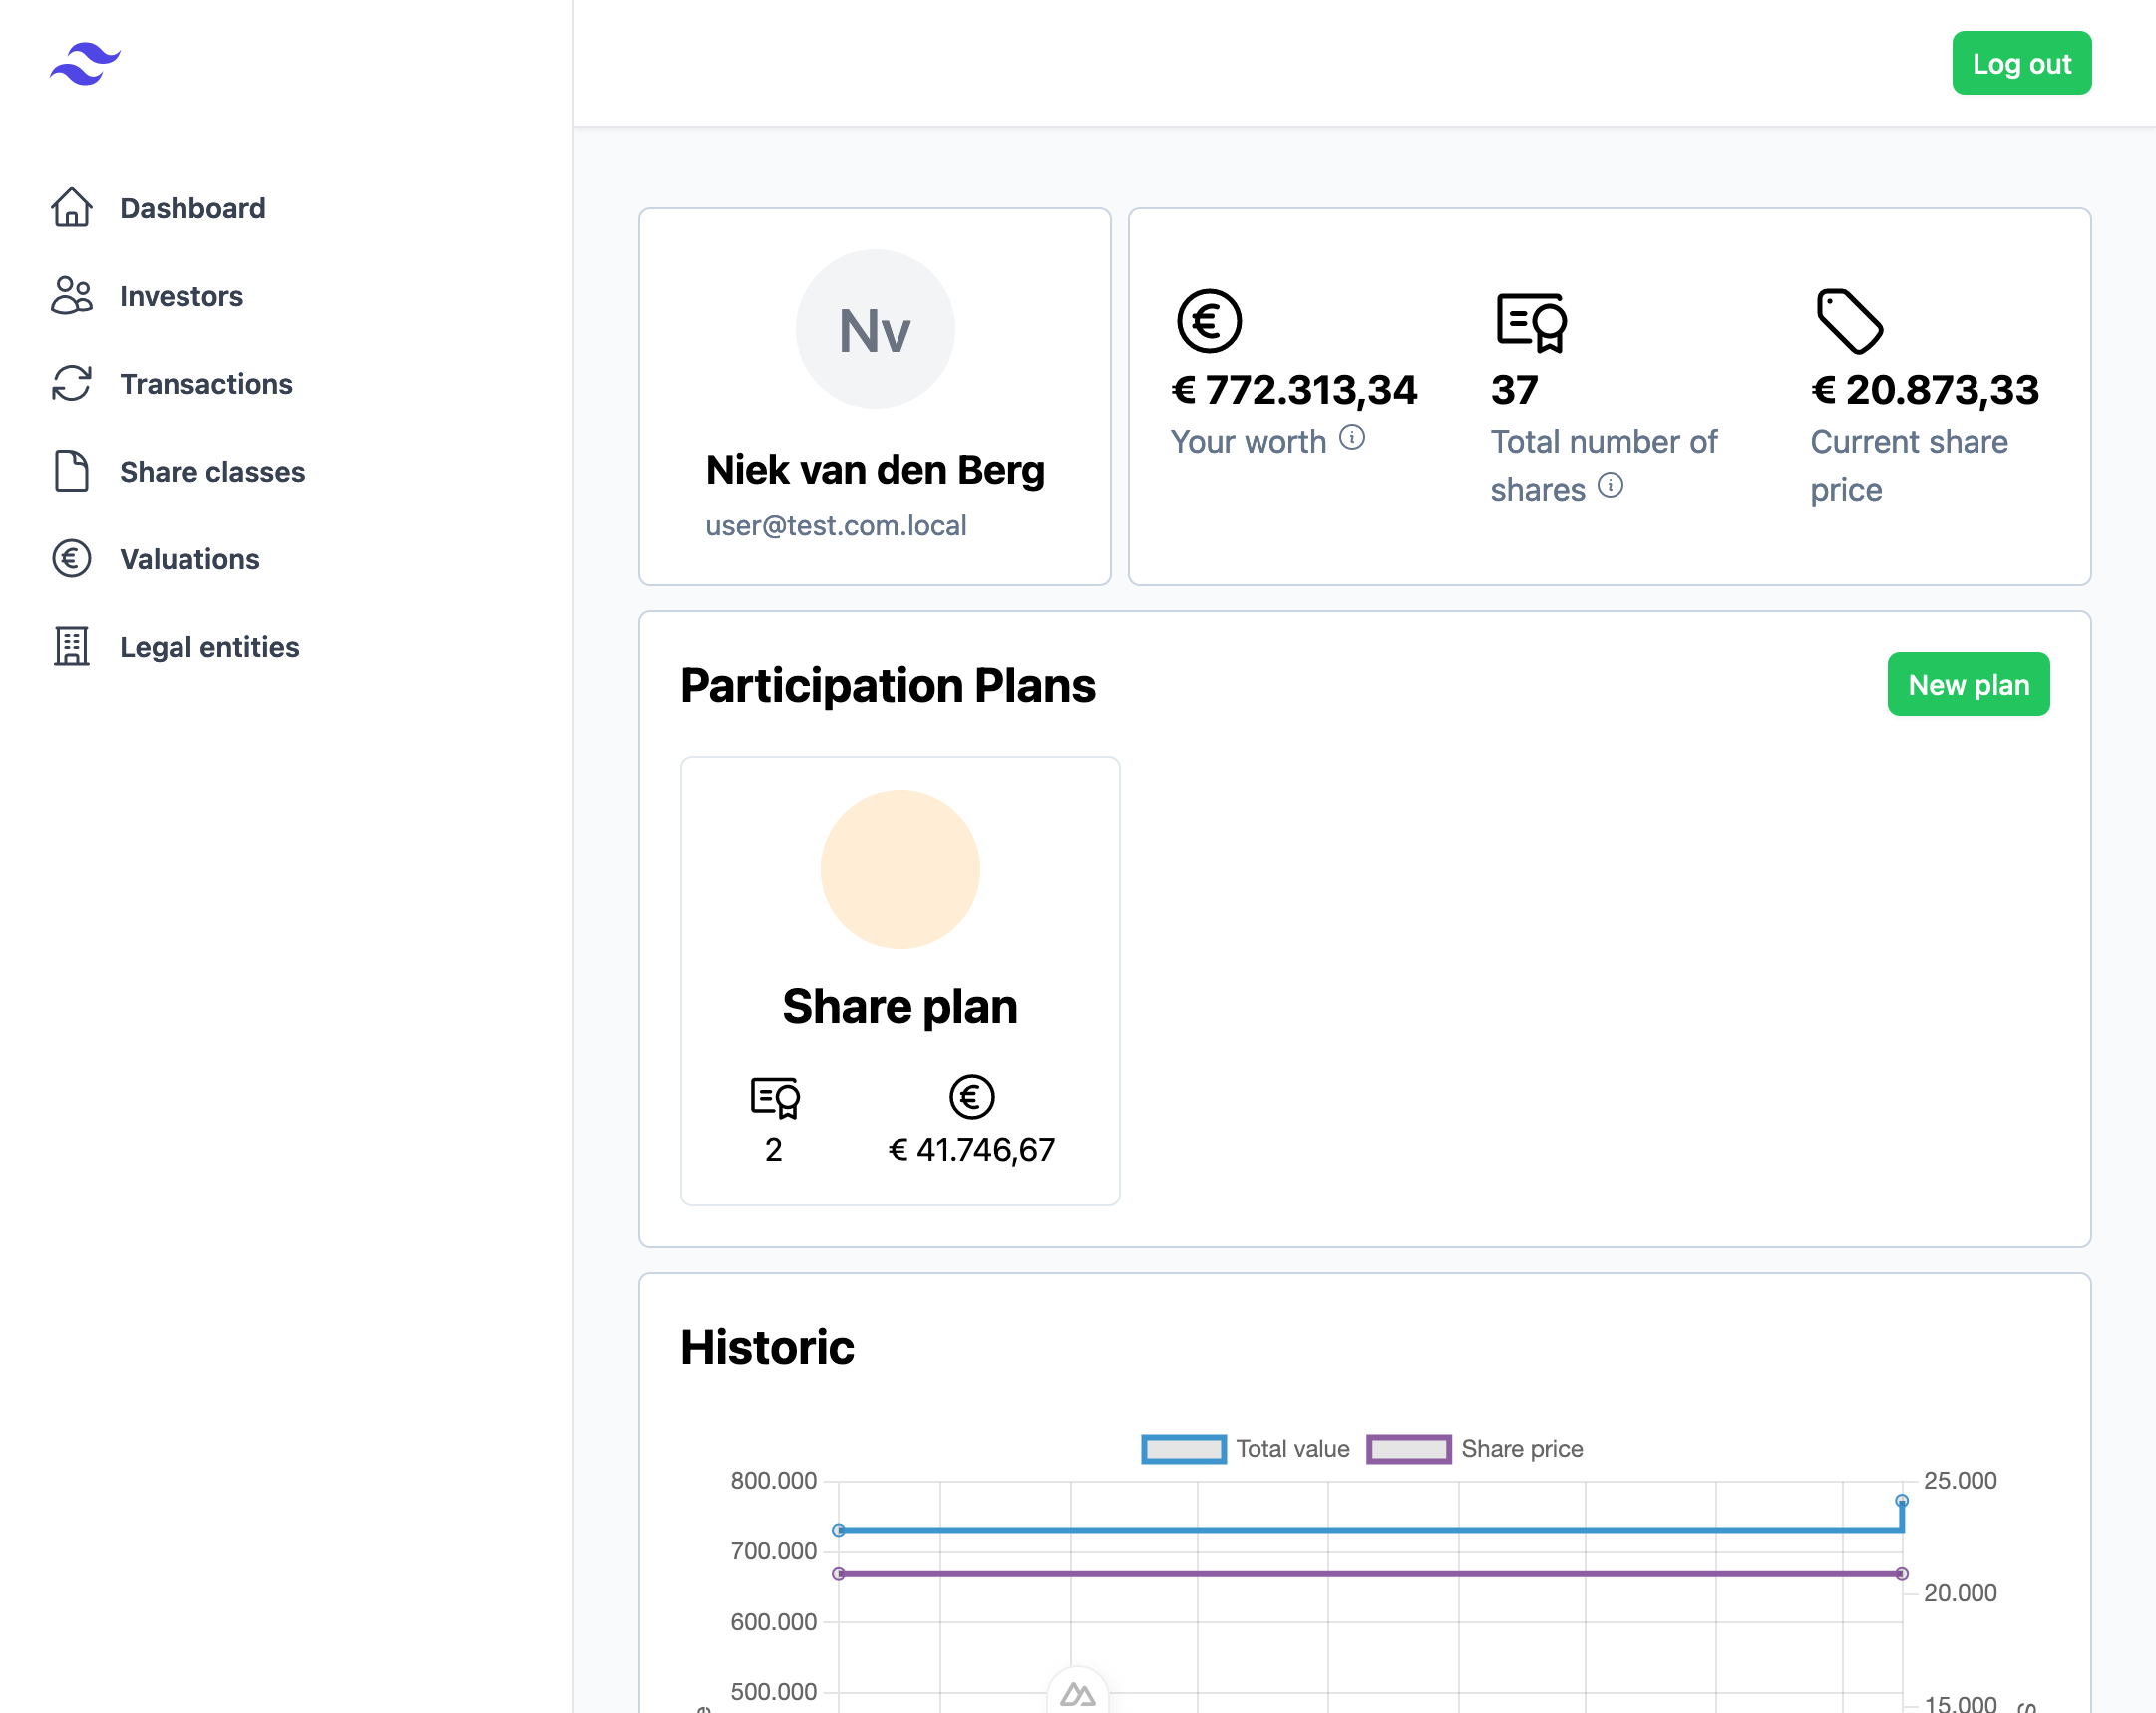Click info icon next to Your worth
The image size is (2156, 1713).
pos(1352,437)
